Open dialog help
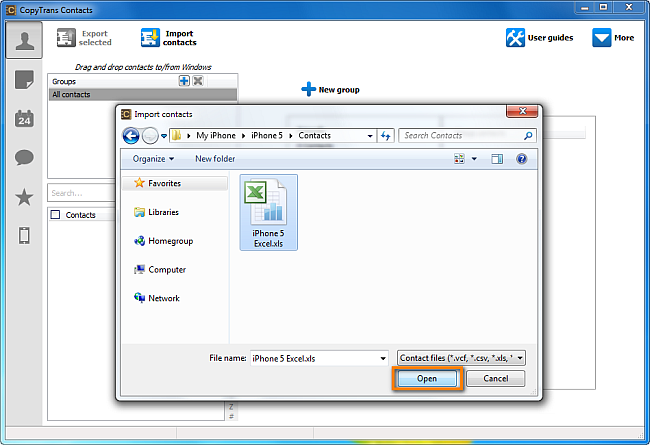Viewport: 650px width, 445px height. tap(521, 159)
